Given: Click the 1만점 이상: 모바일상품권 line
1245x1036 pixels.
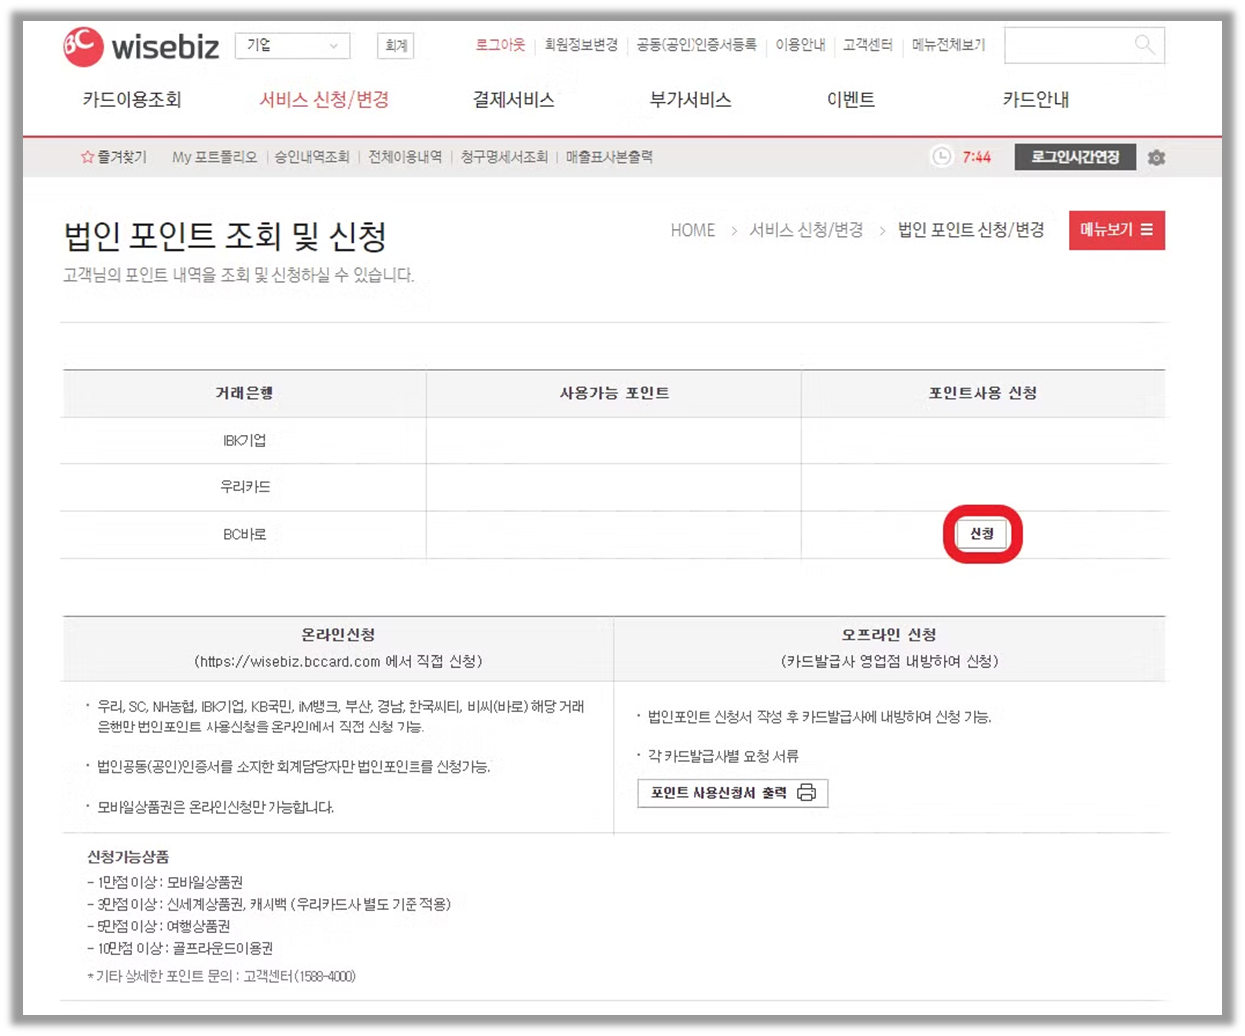Looking at the screenshot, I should point(165,882).
